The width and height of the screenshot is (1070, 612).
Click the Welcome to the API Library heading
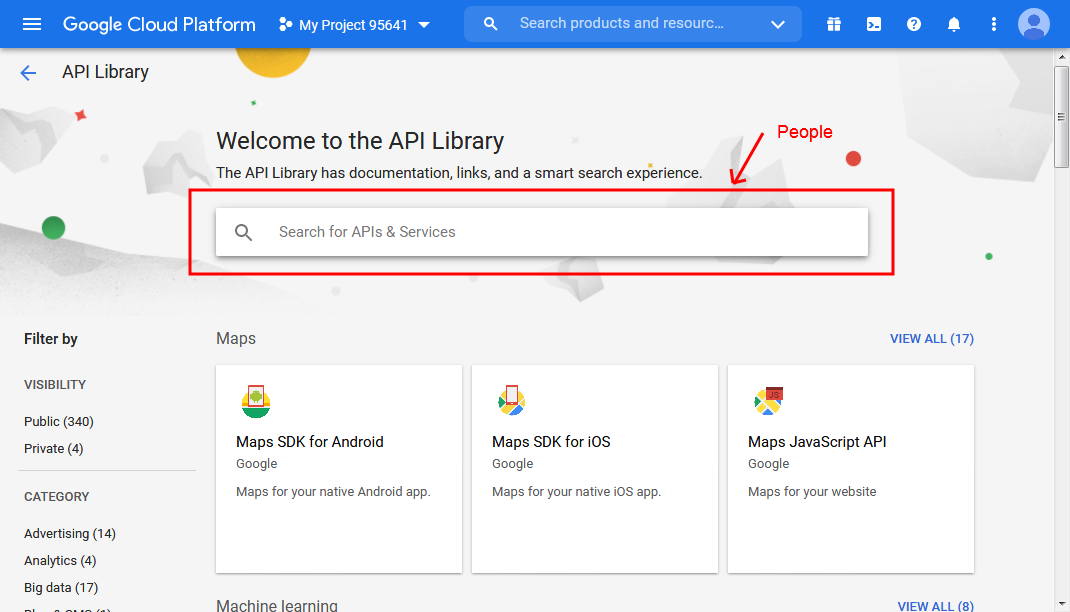[x=360, y=141]
